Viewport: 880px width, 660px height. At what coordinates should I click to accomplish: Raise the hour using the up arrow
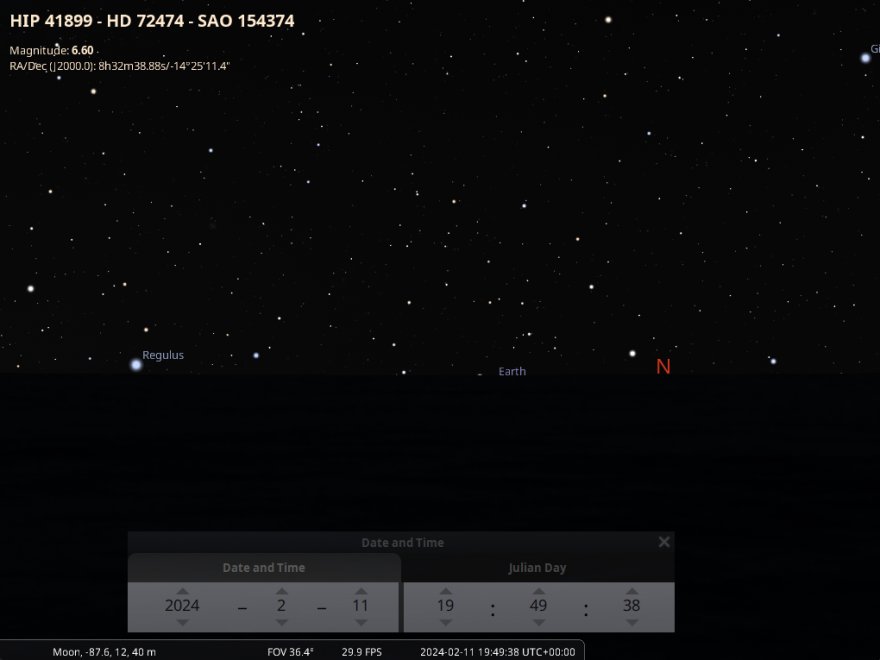(x=445, y=590)
